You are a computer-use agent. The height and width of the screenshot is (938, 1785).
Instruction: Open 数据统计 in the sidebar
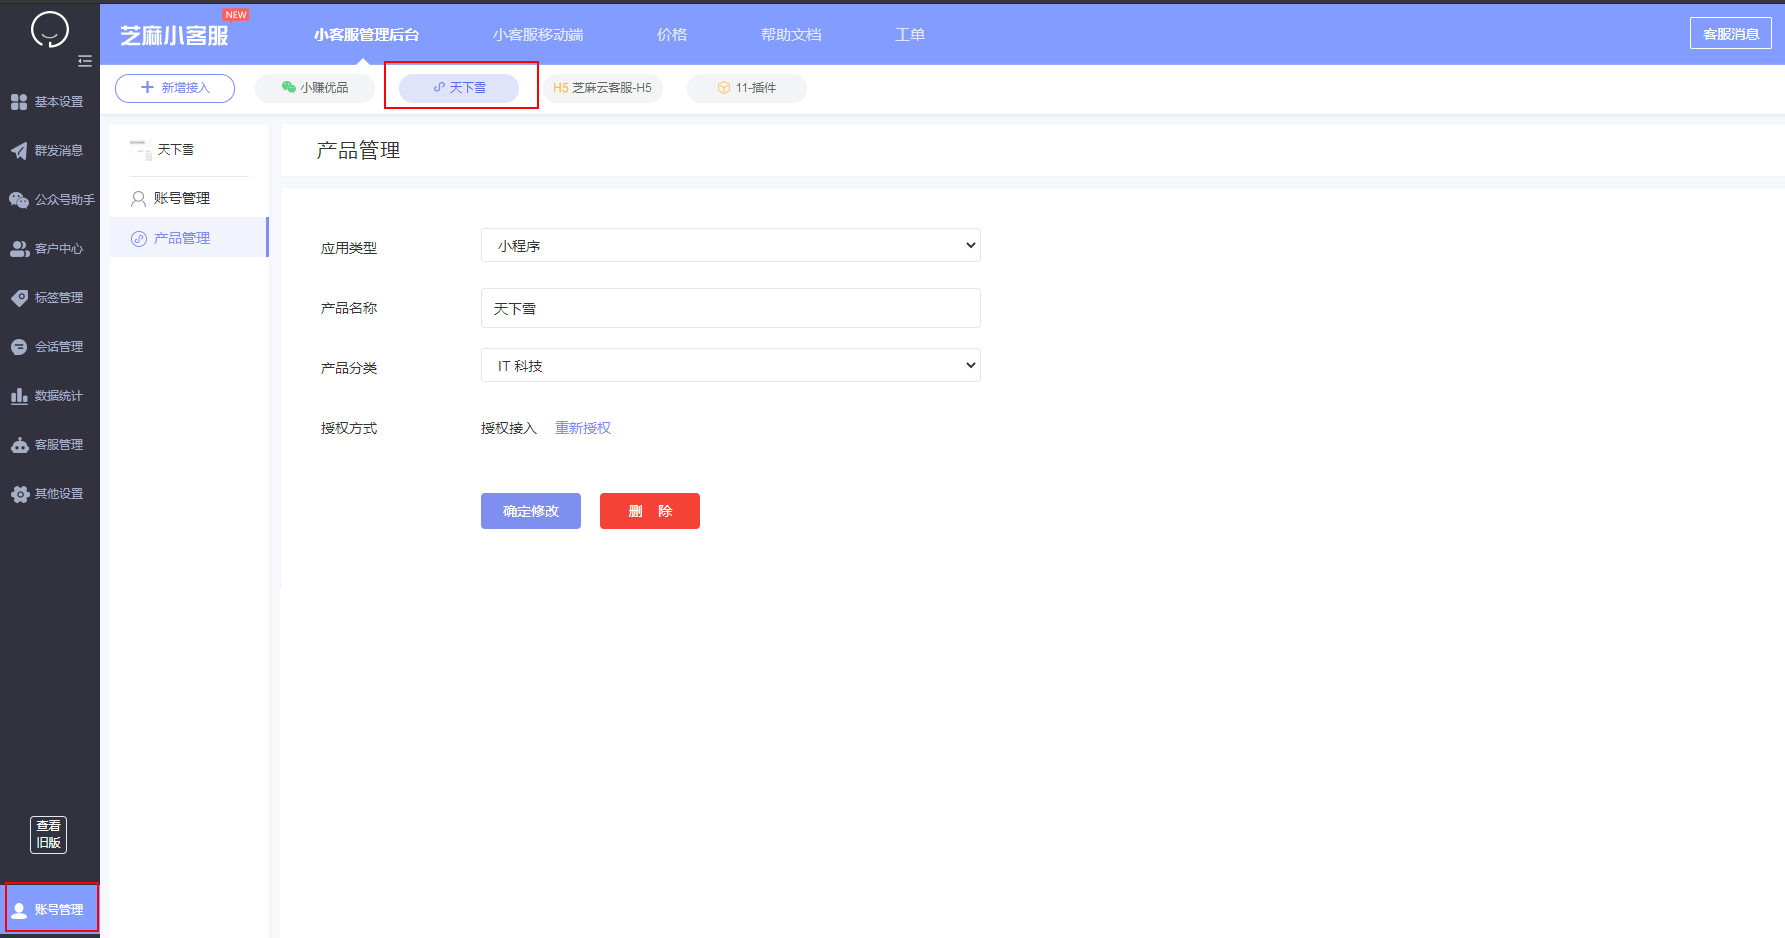pos(50,396)
